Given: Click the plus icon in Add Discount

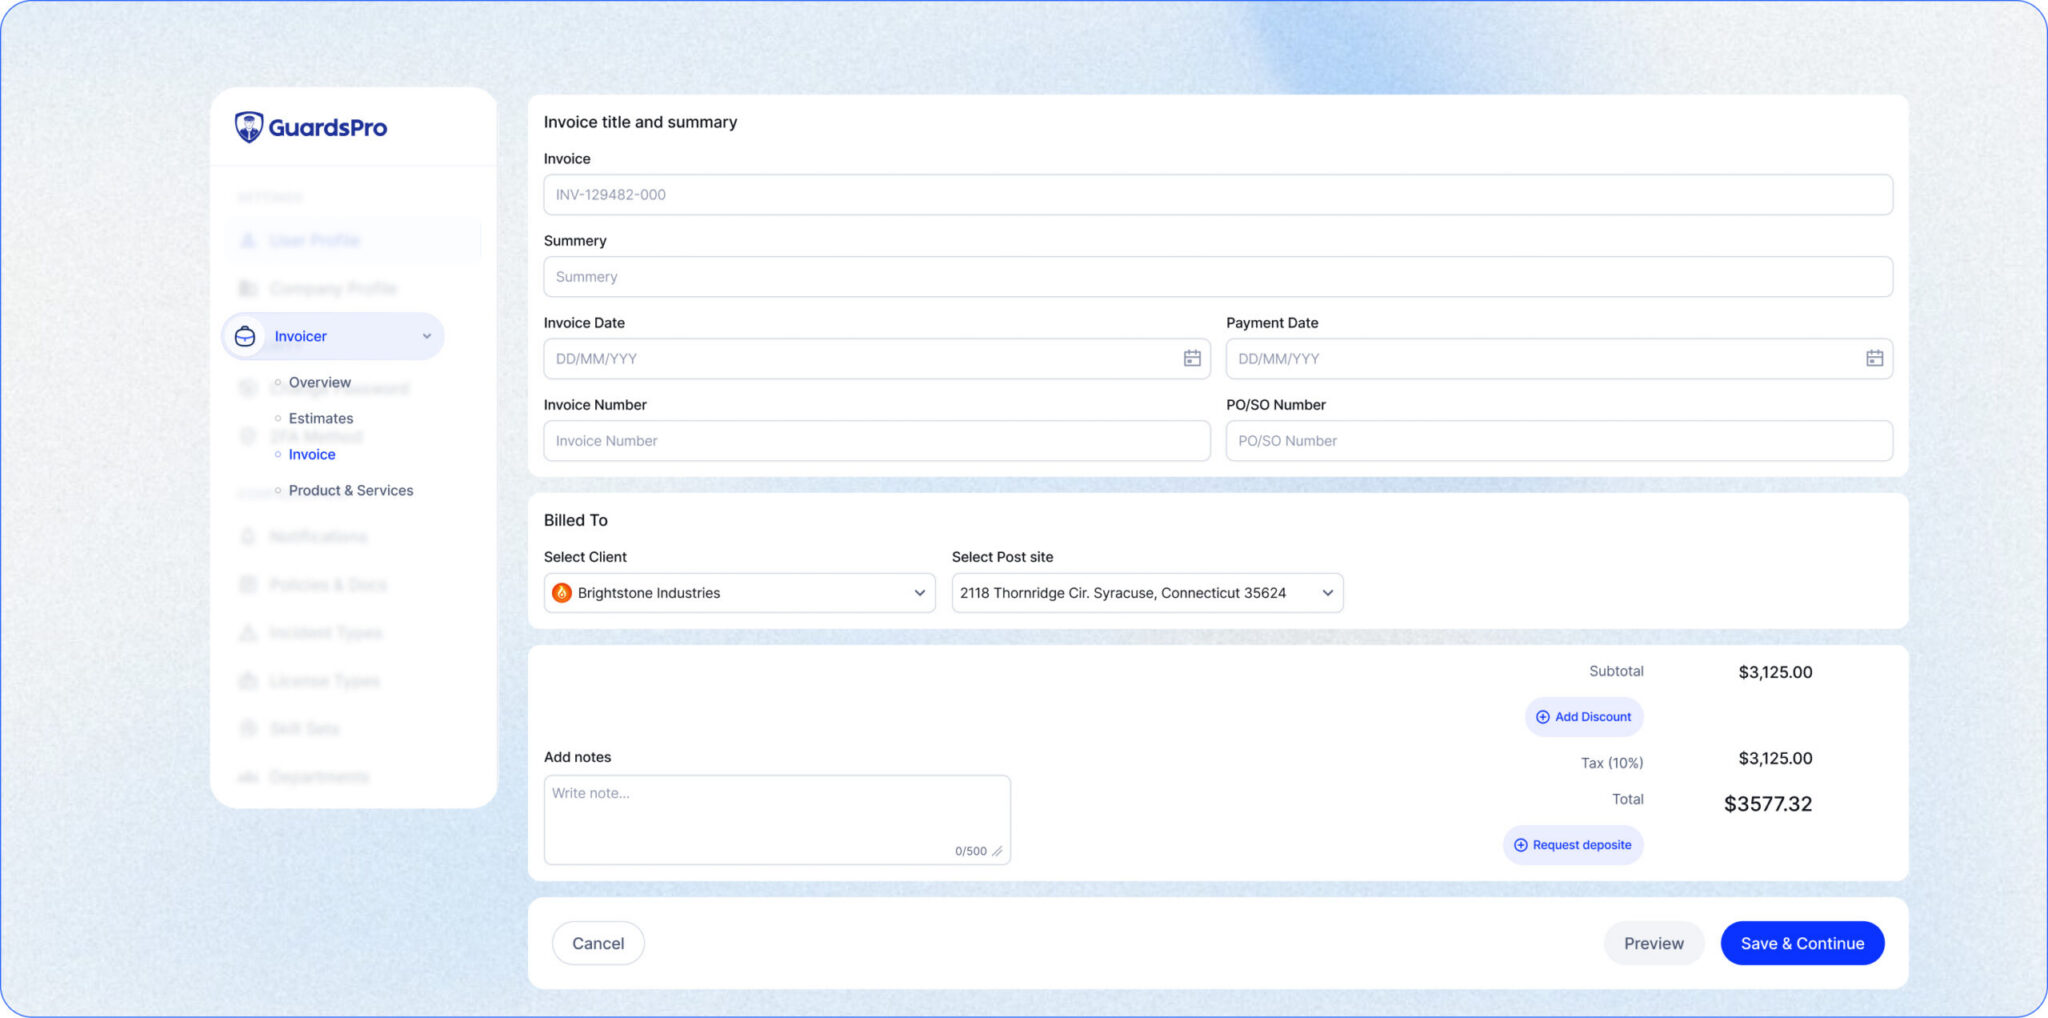Looking at the screenshot, I should pos(1542,717).
